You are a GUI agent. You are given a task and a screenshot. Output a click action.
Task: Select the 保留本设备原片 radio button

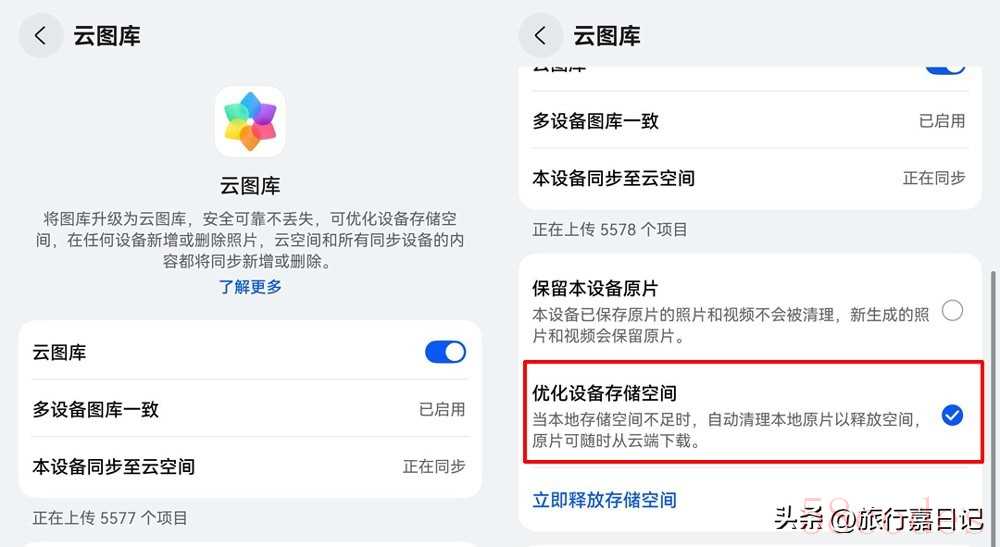952,311
